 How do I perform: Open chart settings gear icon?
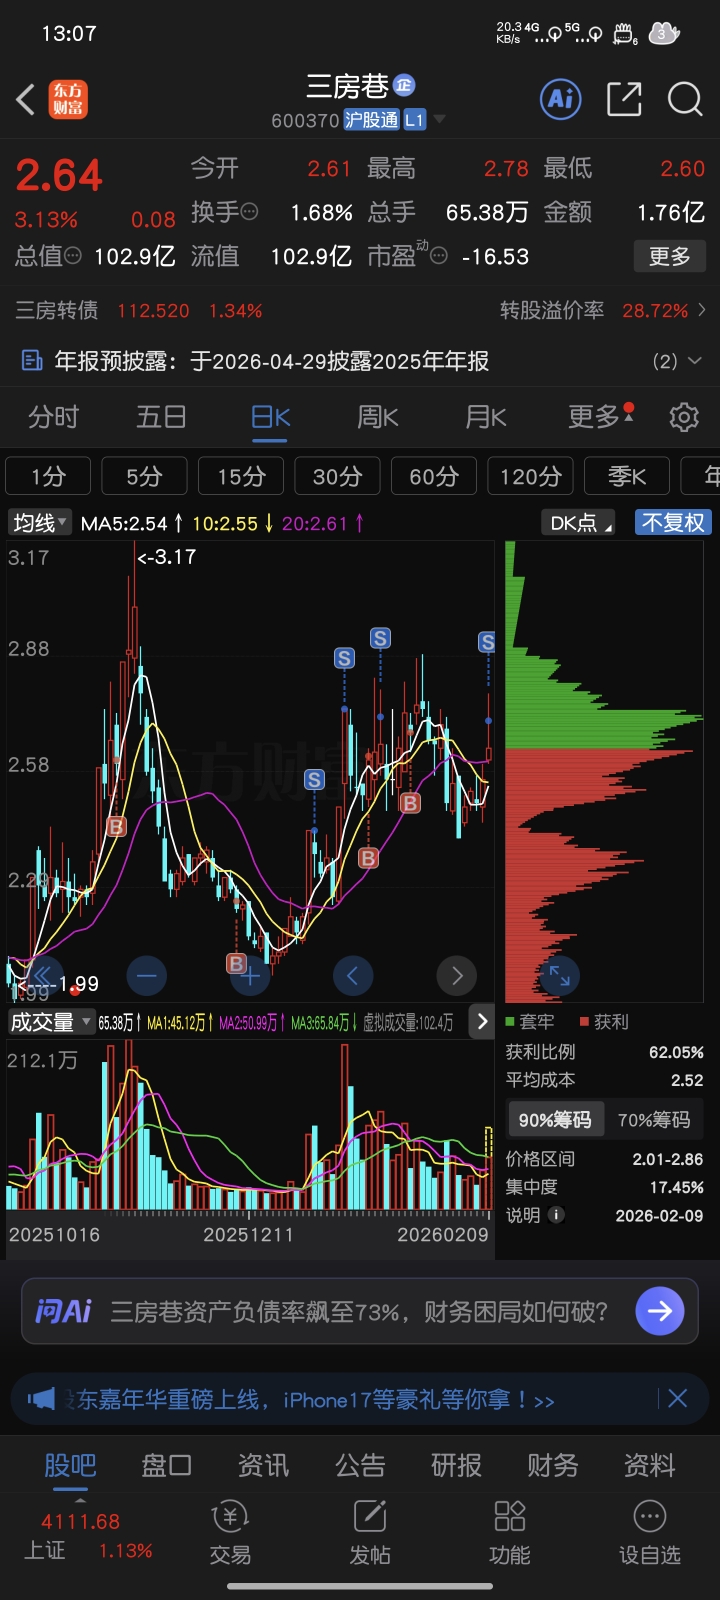(684, 417)
